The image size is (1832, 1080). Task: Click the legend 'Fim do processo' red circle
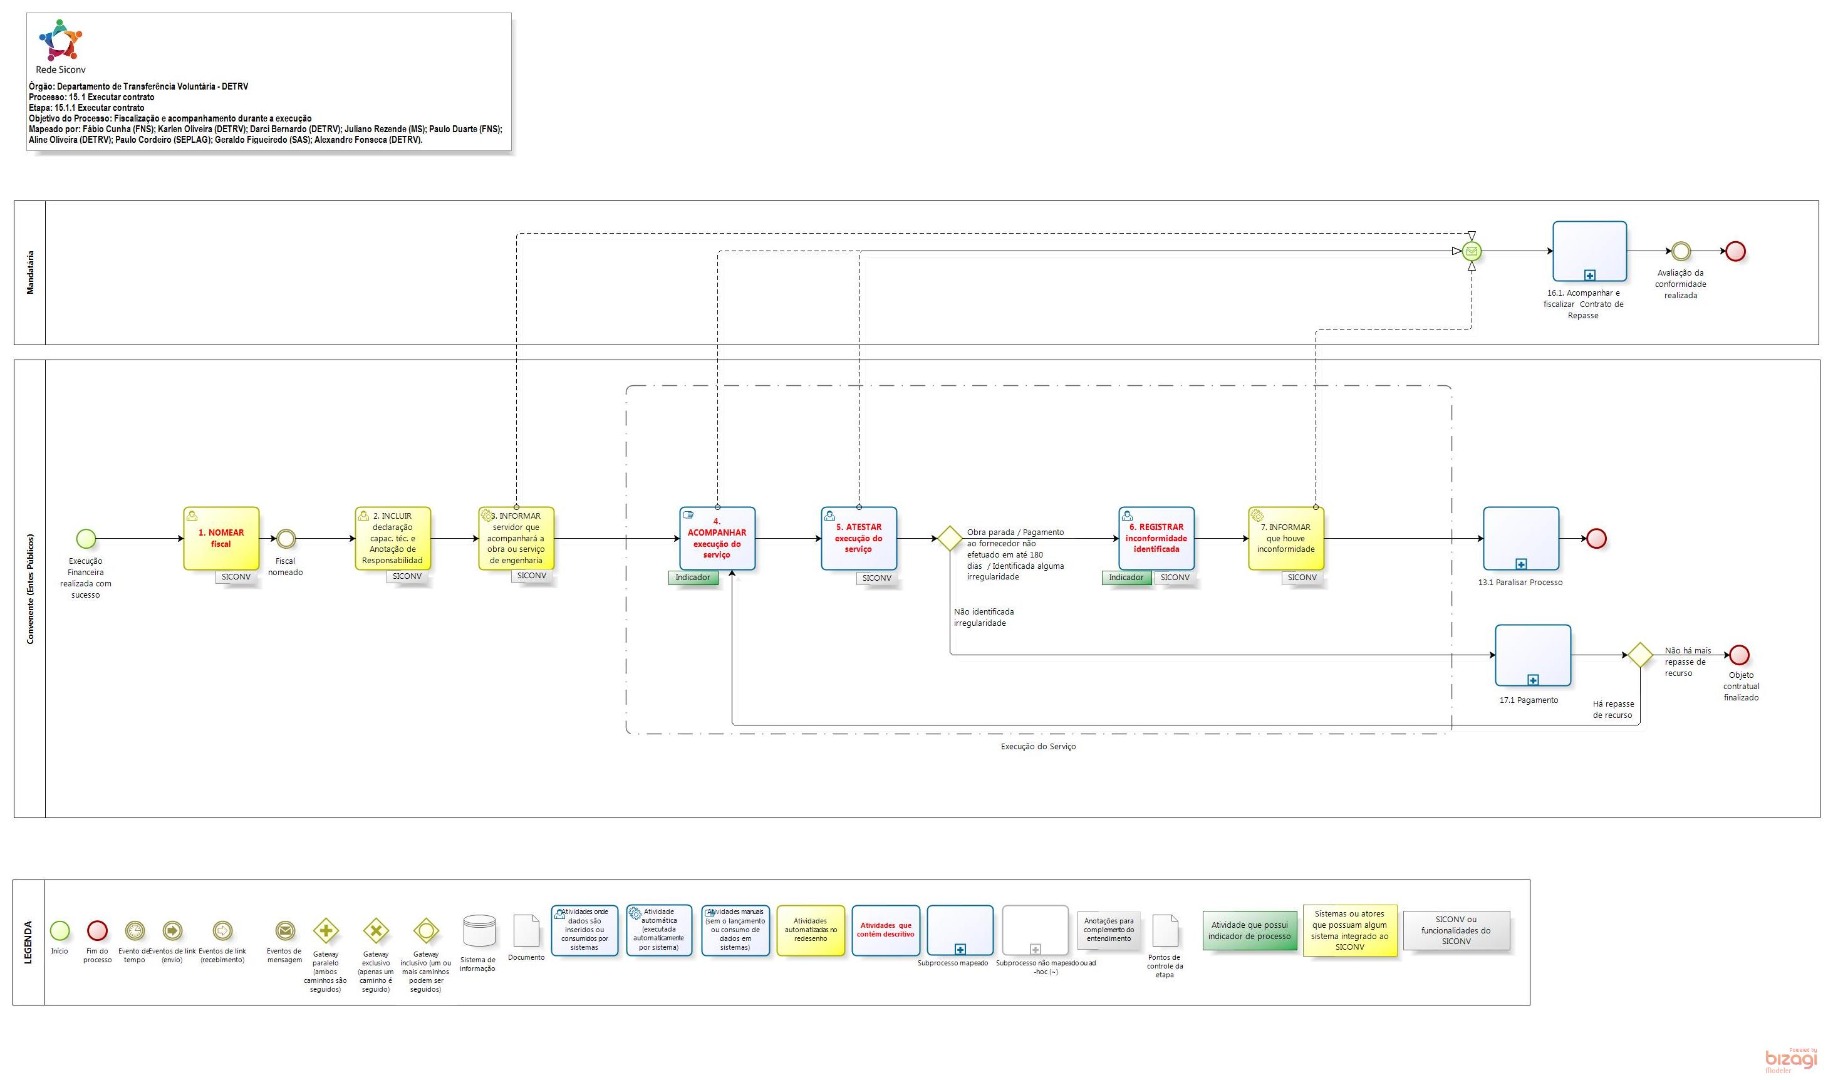pyautogui.click(x=97, y=931)
